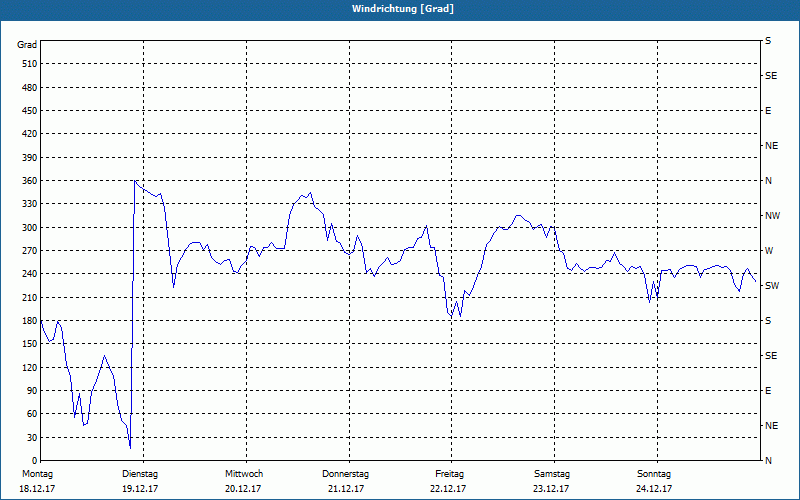Click the "Montag" day label
Image resolution: width=800 pixels, height=500 pixels.
click(37, 474)
